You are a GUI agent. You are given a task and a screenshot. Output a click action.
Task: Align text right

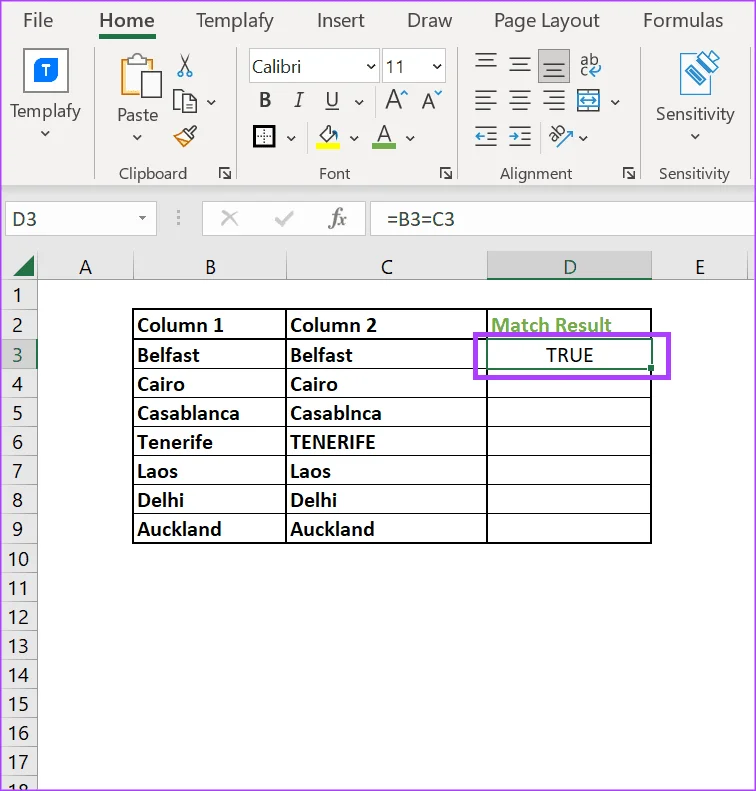[x=554, y=100]
